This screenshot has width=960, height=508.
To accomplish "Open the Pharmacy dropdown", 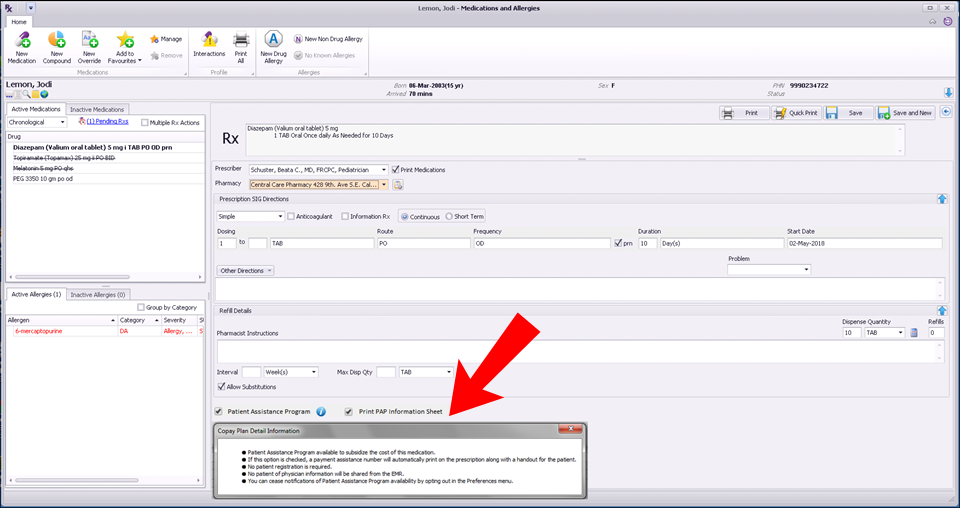I will point(384,184).
